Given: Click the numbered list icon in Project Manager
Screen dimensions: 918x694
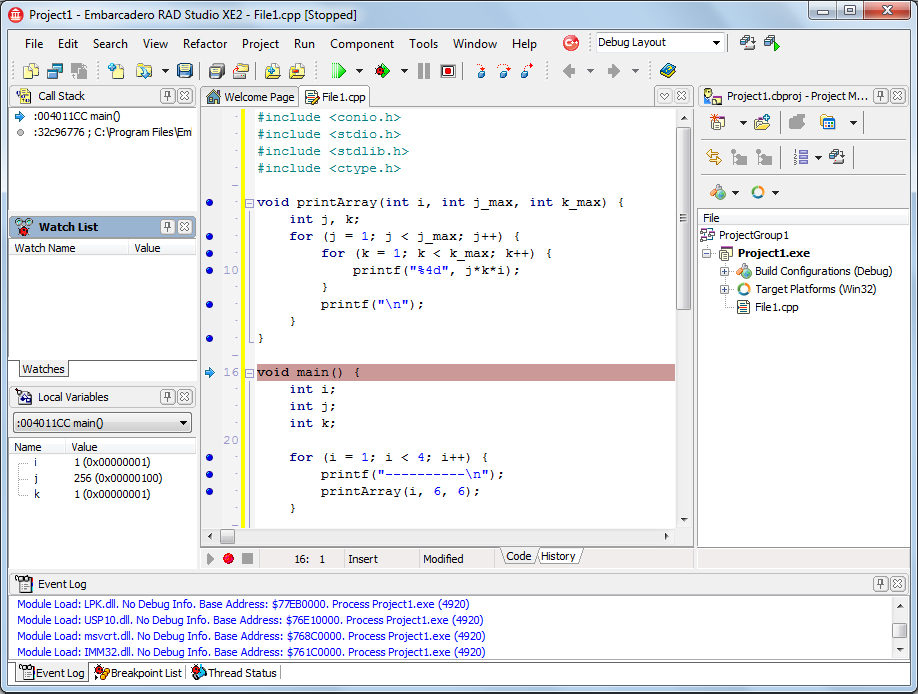Looking at the screenshot, I should click(x=801, y=157).
